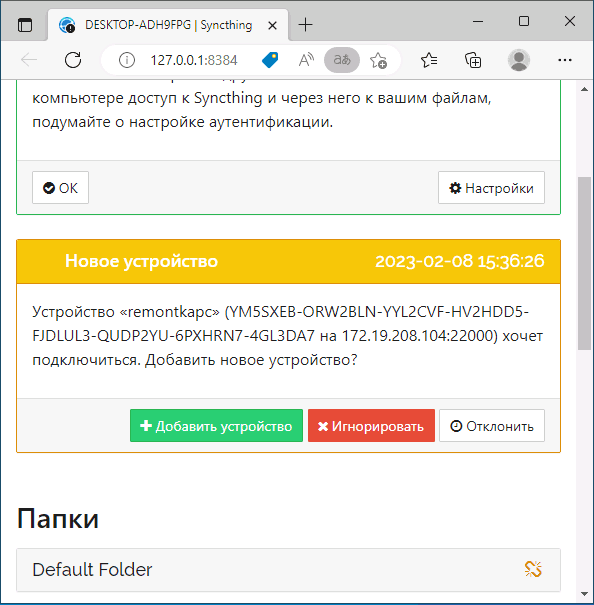Viewport: 594px width, 605px height.
Task: Click the page scrollbar thumb
Action: coord(585,264)
